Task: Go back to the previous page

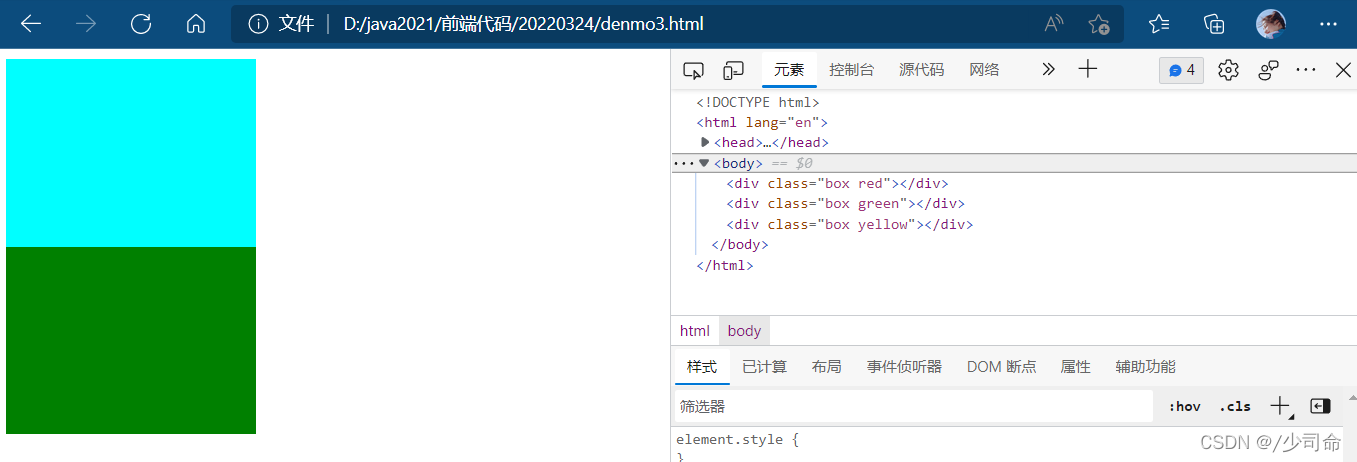Action: (x=31, y=24)
